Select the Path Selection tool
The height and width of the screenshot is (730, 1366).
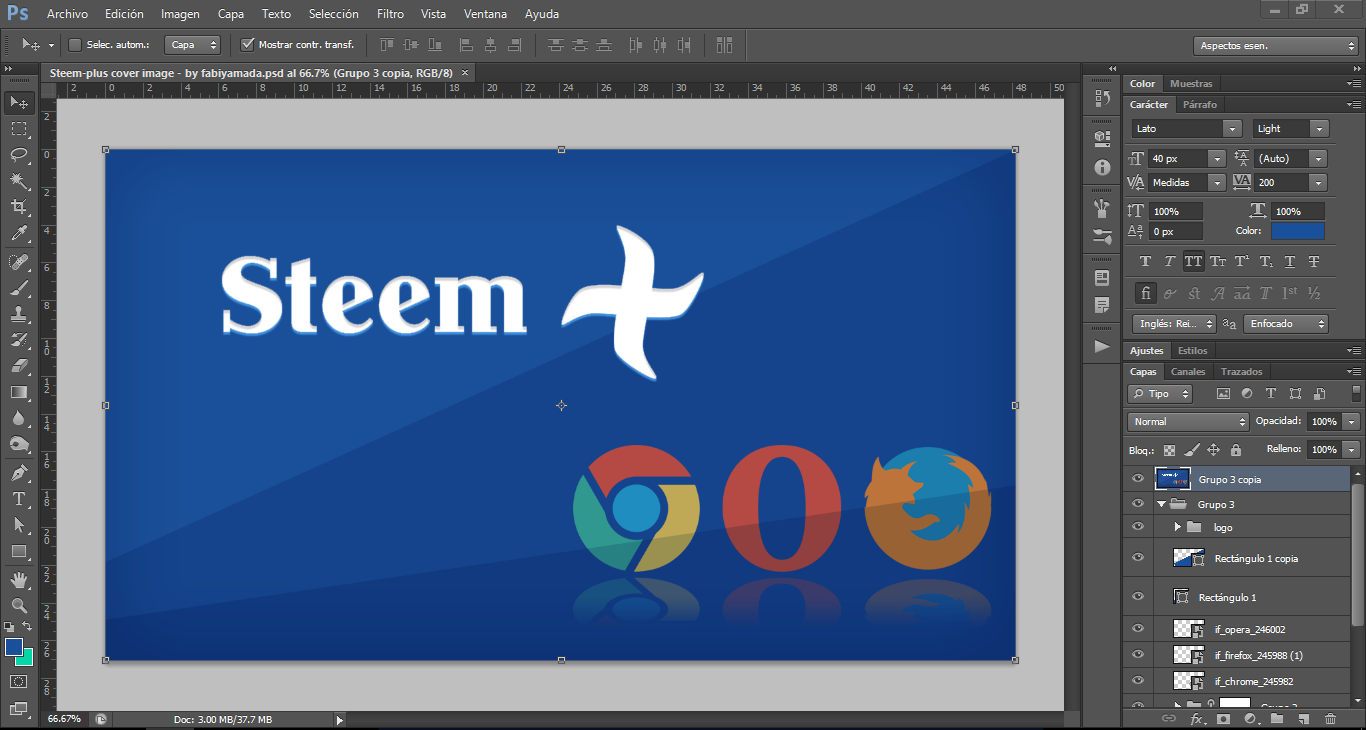19,525
